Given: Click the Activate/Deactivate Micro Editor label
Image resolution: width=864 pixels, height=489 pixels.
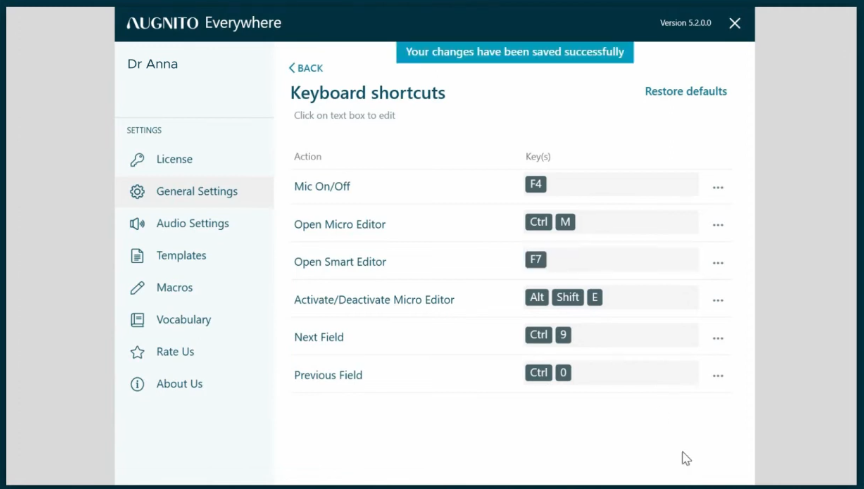Looking at the screenshot, I should click(374, 300).
